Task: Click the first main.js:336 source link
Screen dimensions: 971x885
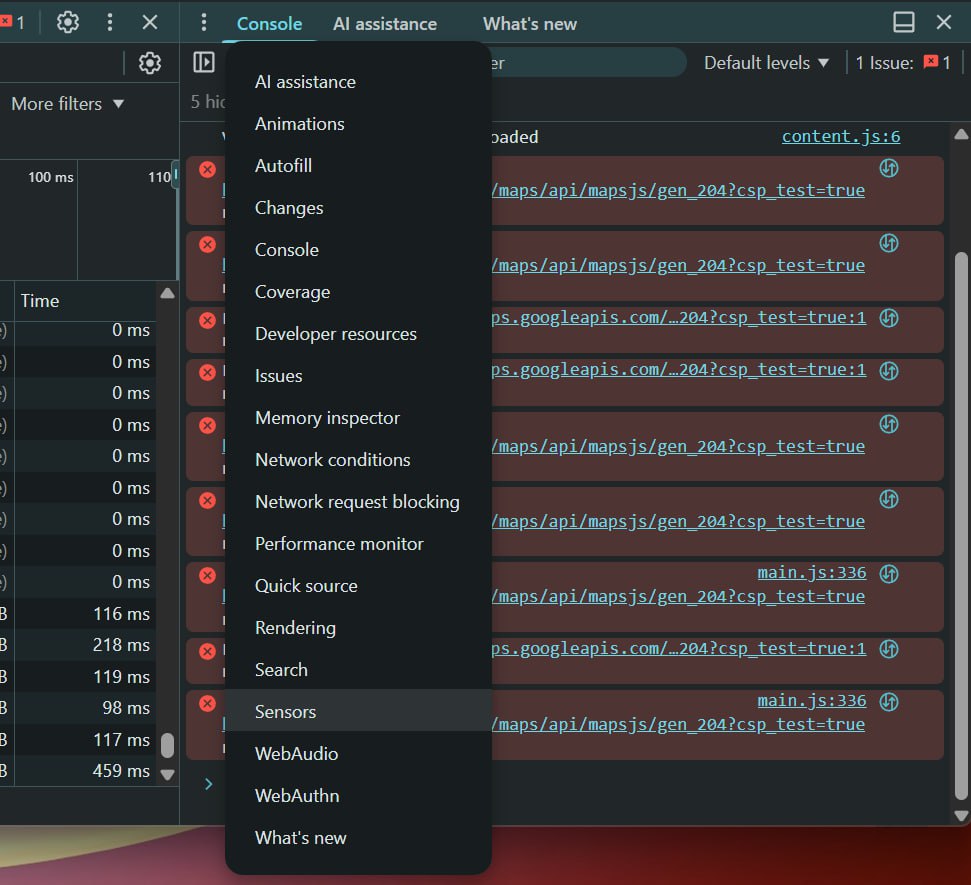Action: point(811,572)
